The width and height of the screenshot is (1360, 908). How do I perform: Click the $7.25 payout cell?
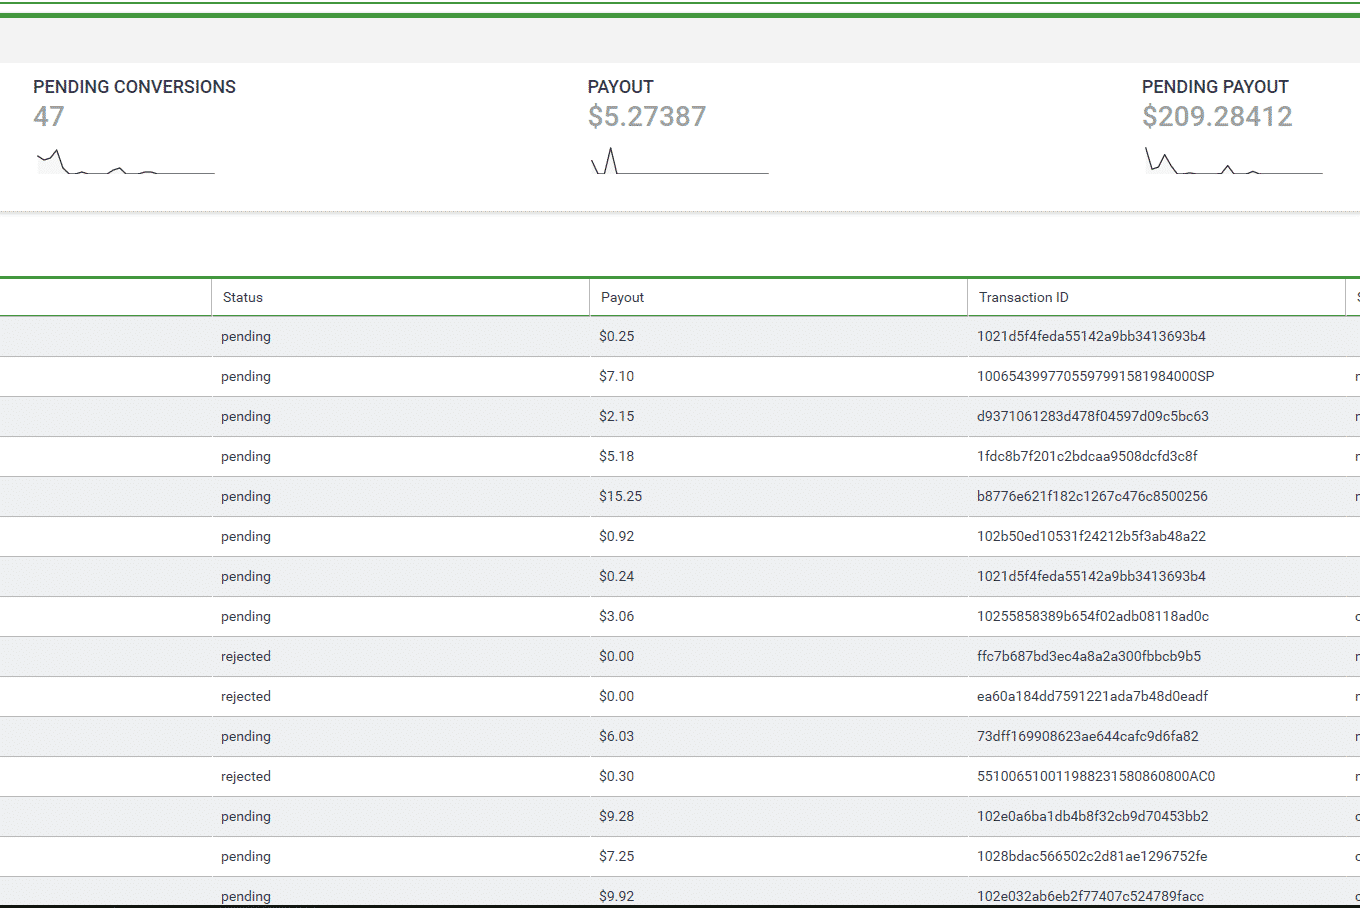coord(617,856)
